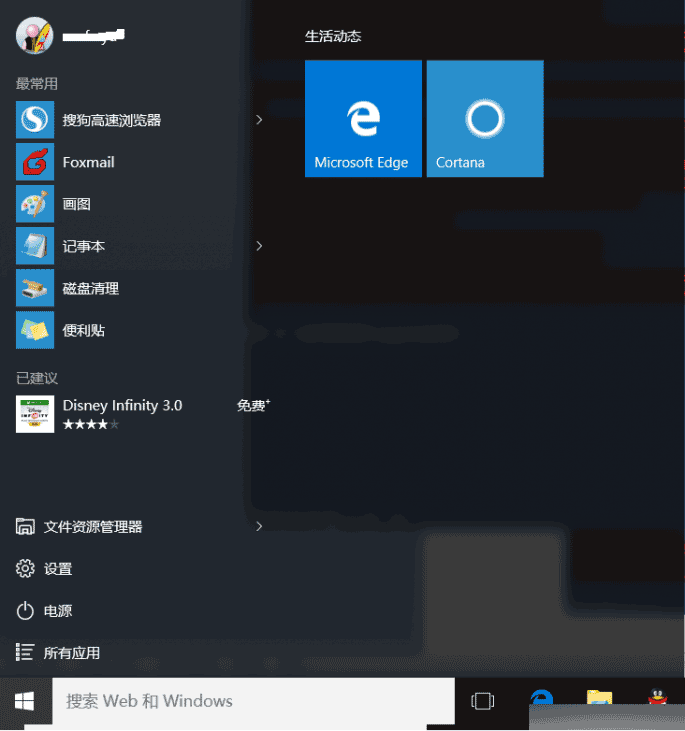This screenshot has height=731, width=685.
Task: Click the Disney Infinity 3.0 suggested app thumbnail
Action: coord(34,413)
